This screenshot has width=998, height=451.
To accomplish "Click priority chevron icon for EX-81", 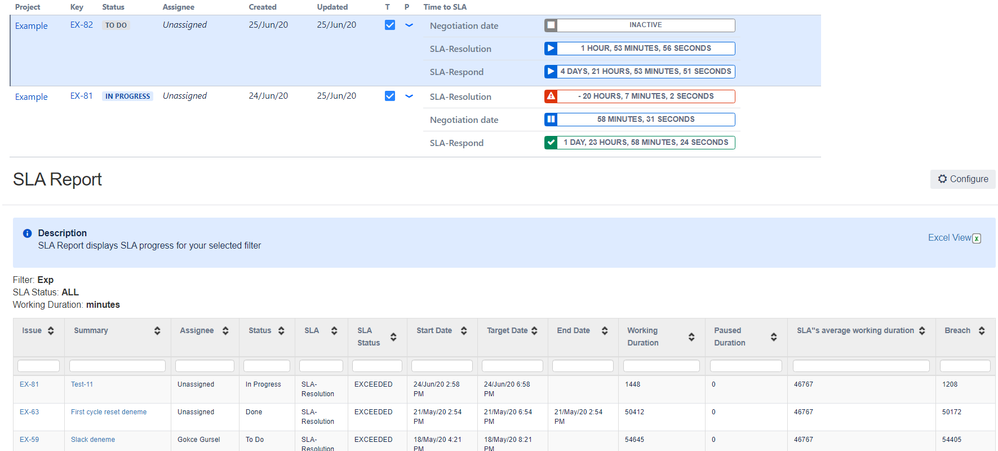I will coord(409,96).
